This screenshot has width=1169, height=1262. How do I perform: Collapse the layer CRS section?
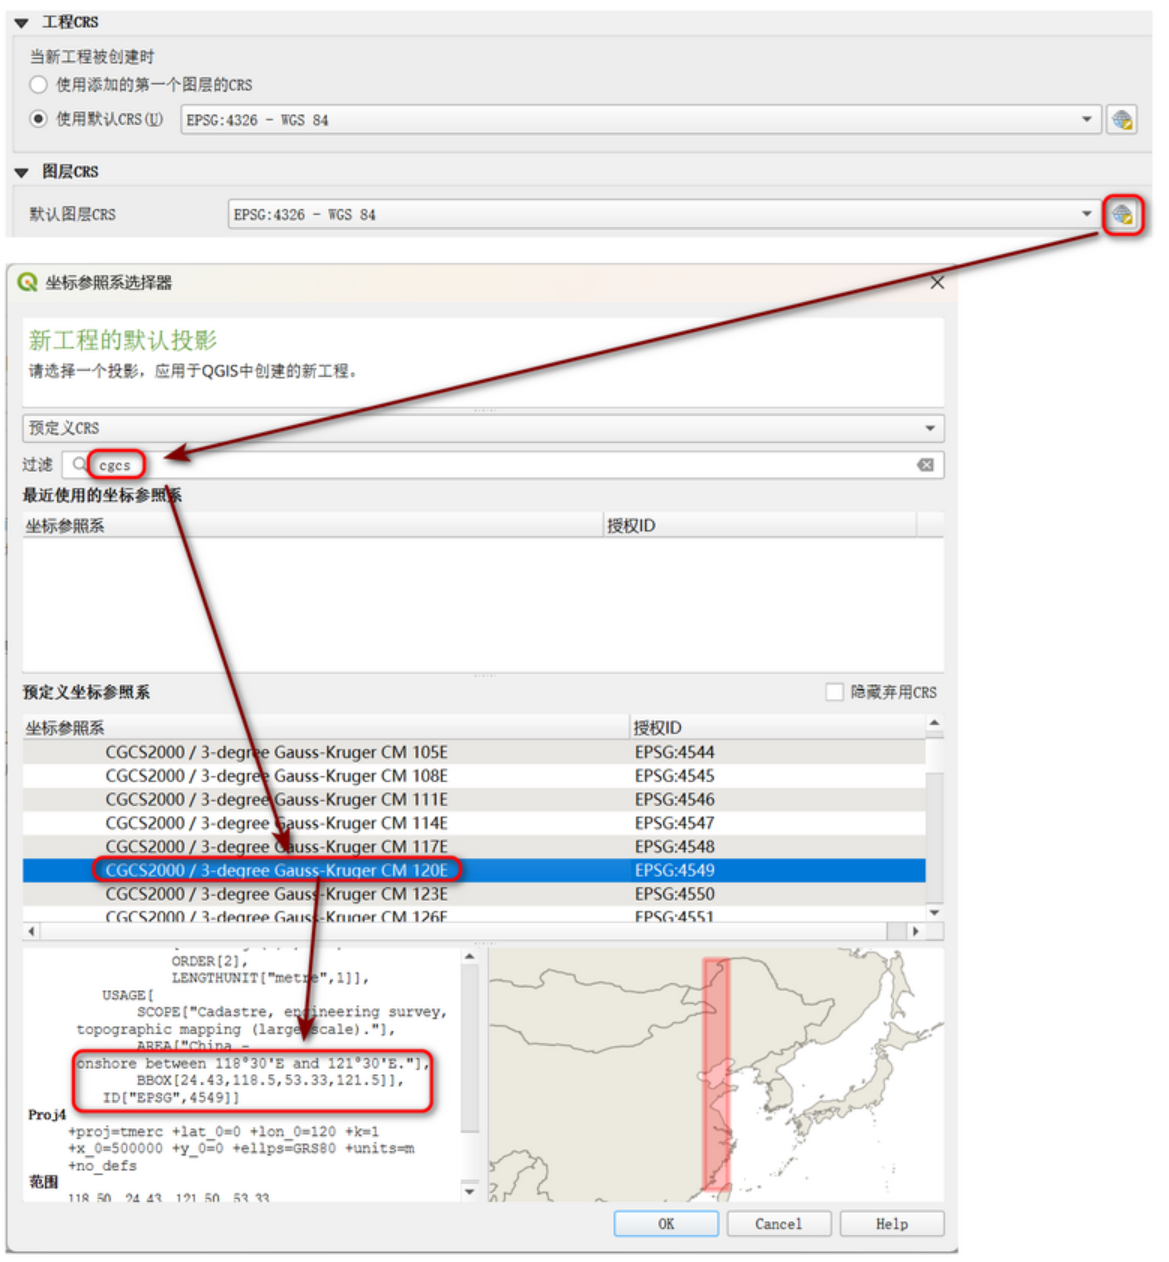(x=21, y=172)
